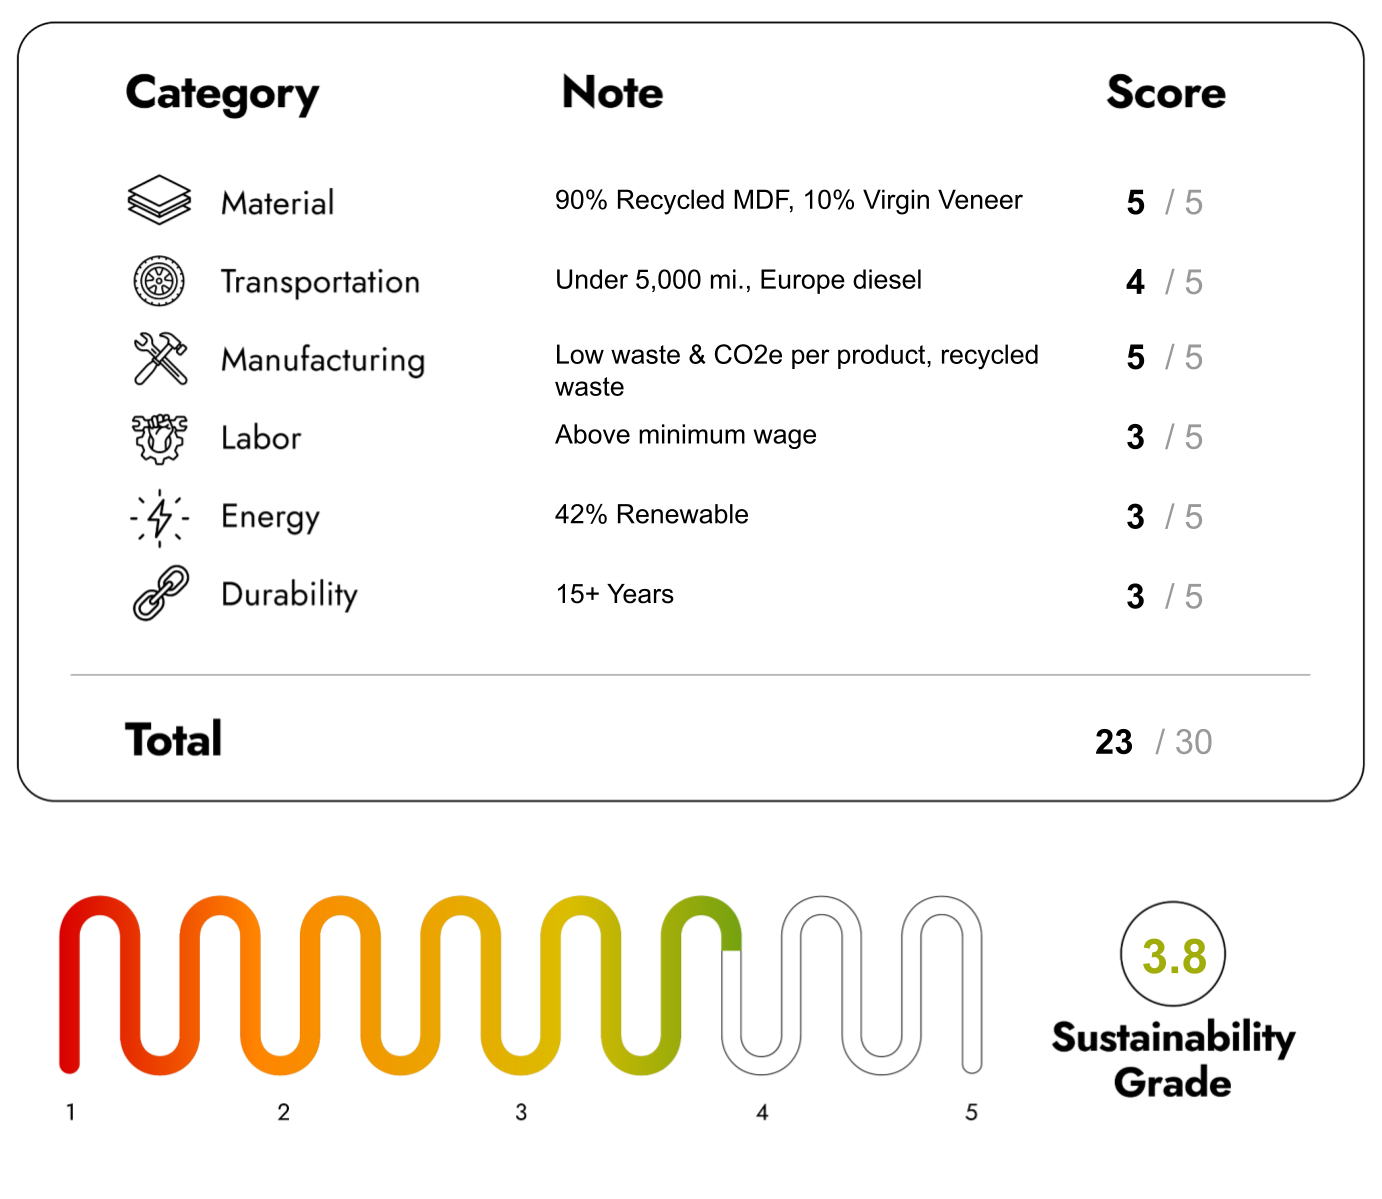Select the Category column header

click(x=222, y=94)
